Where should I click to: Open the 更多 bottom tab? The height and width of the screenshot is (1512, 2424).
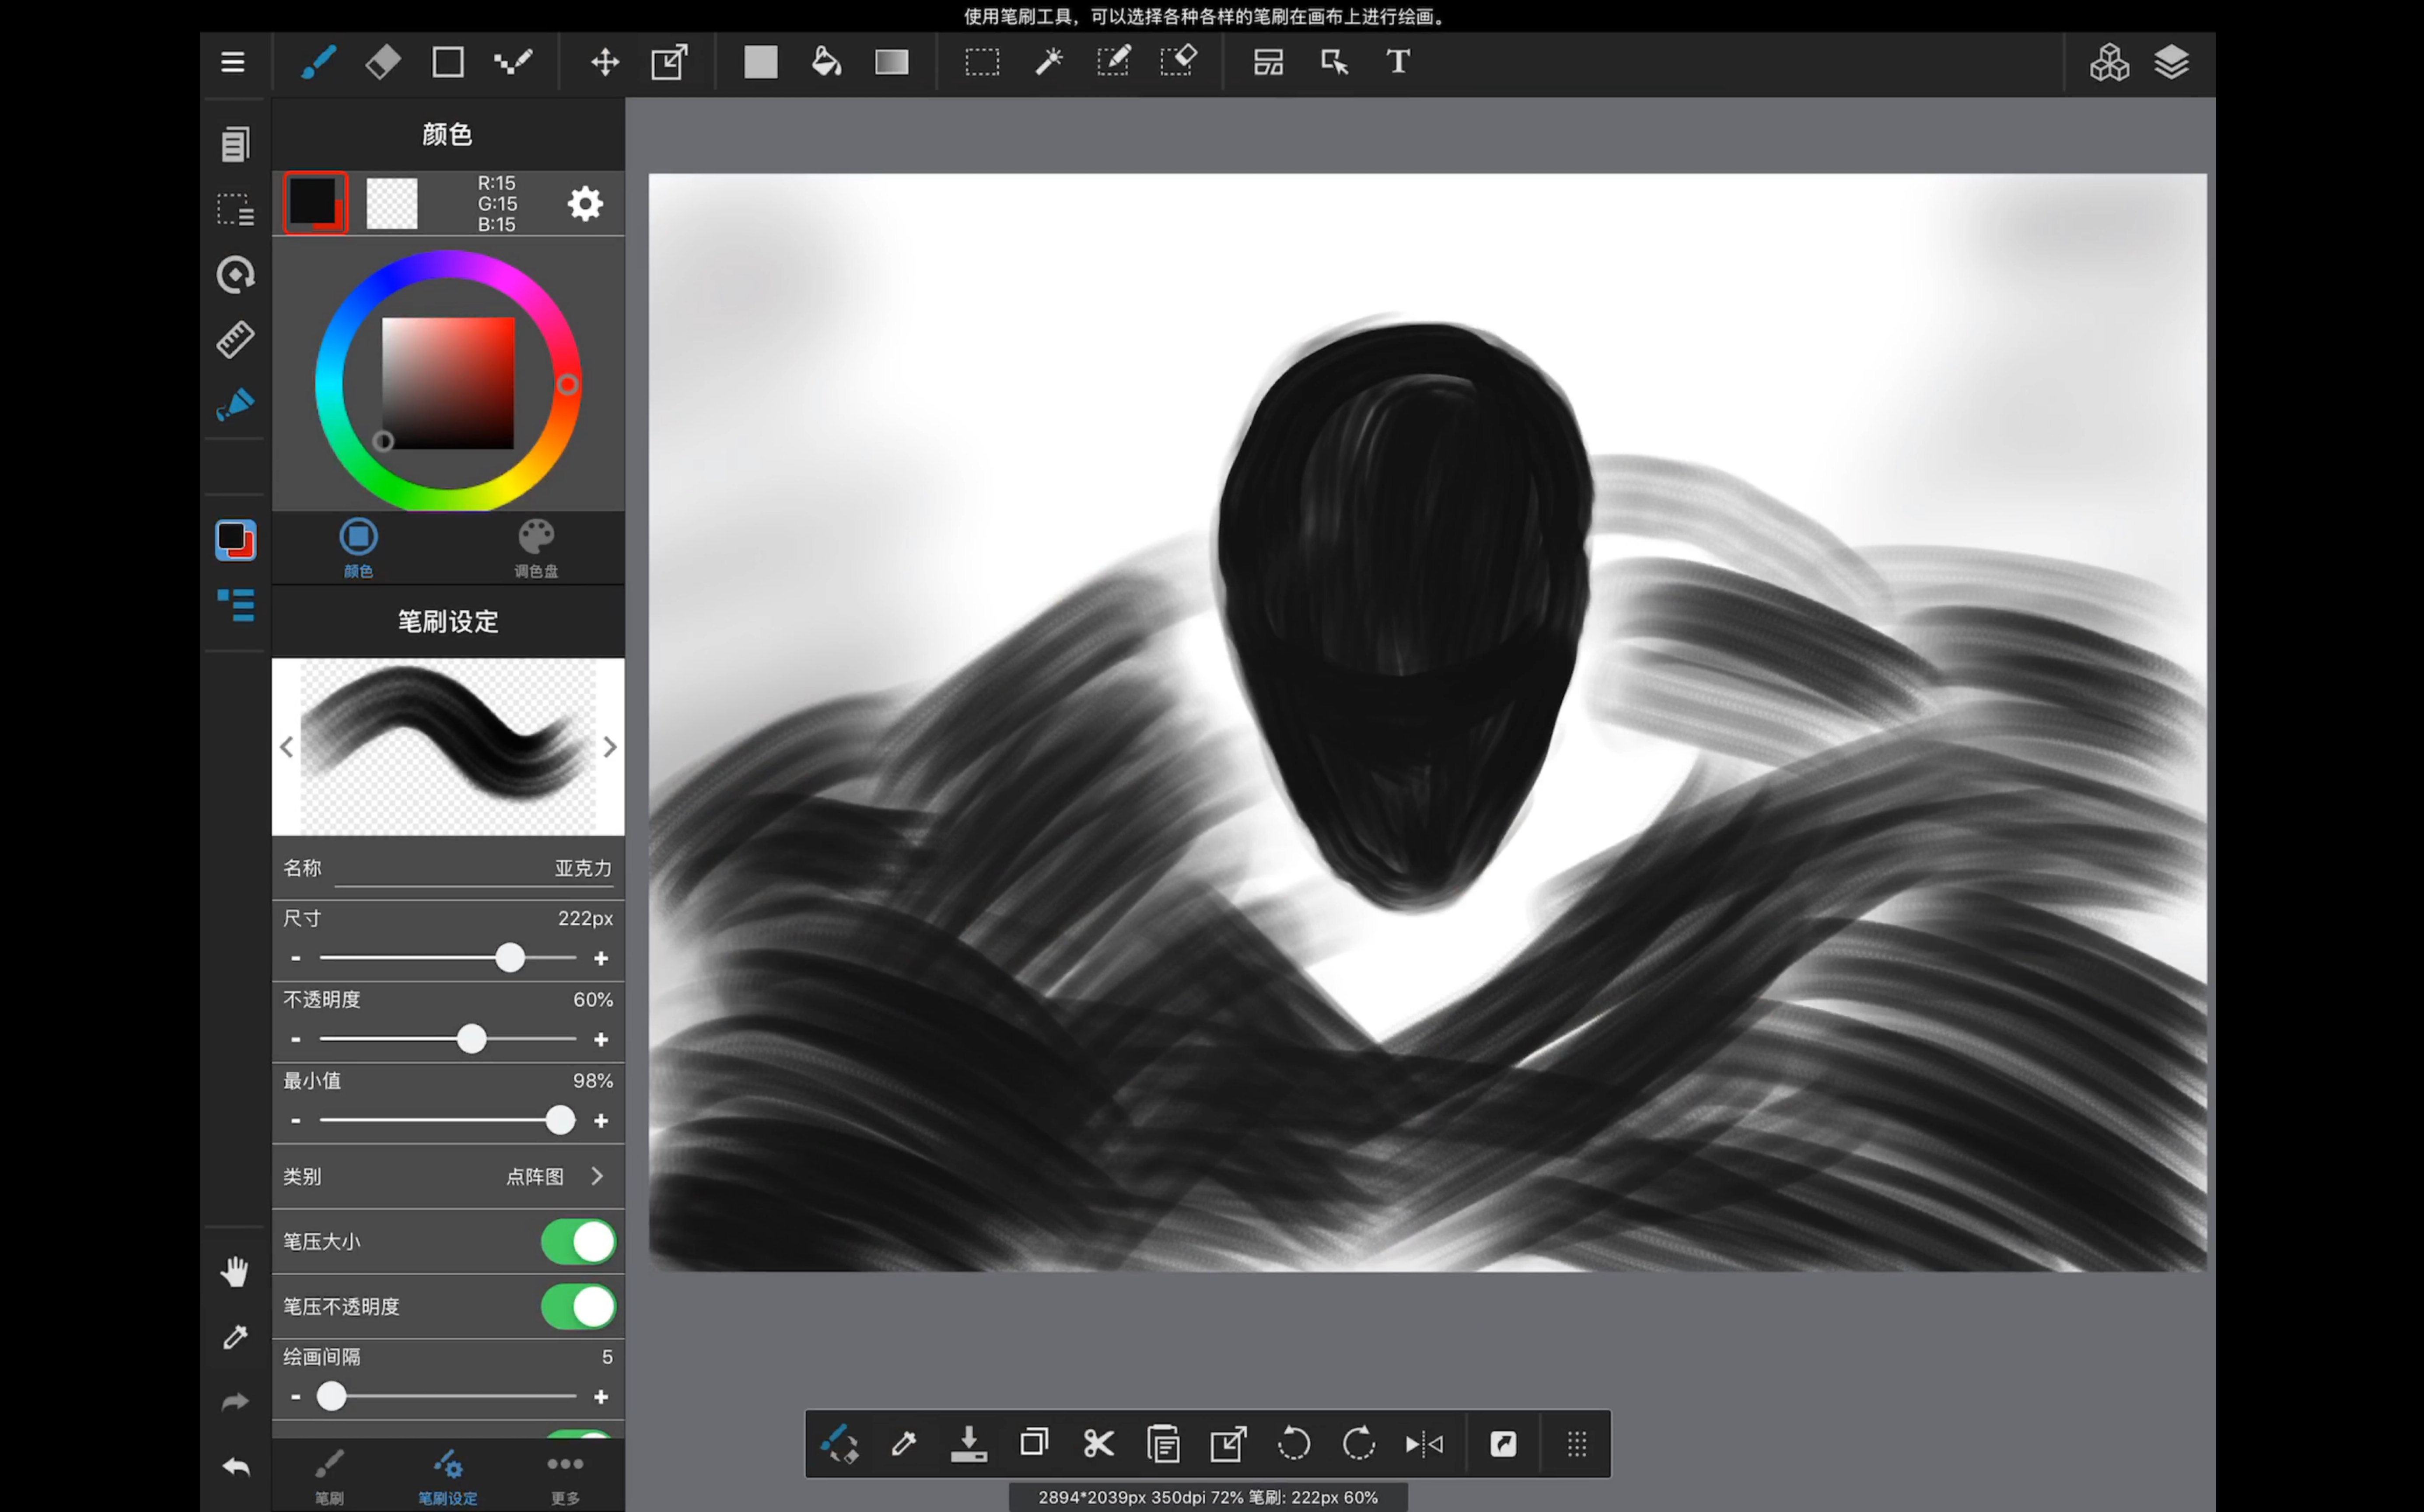pyautogui.click(x=565, y=1477)
